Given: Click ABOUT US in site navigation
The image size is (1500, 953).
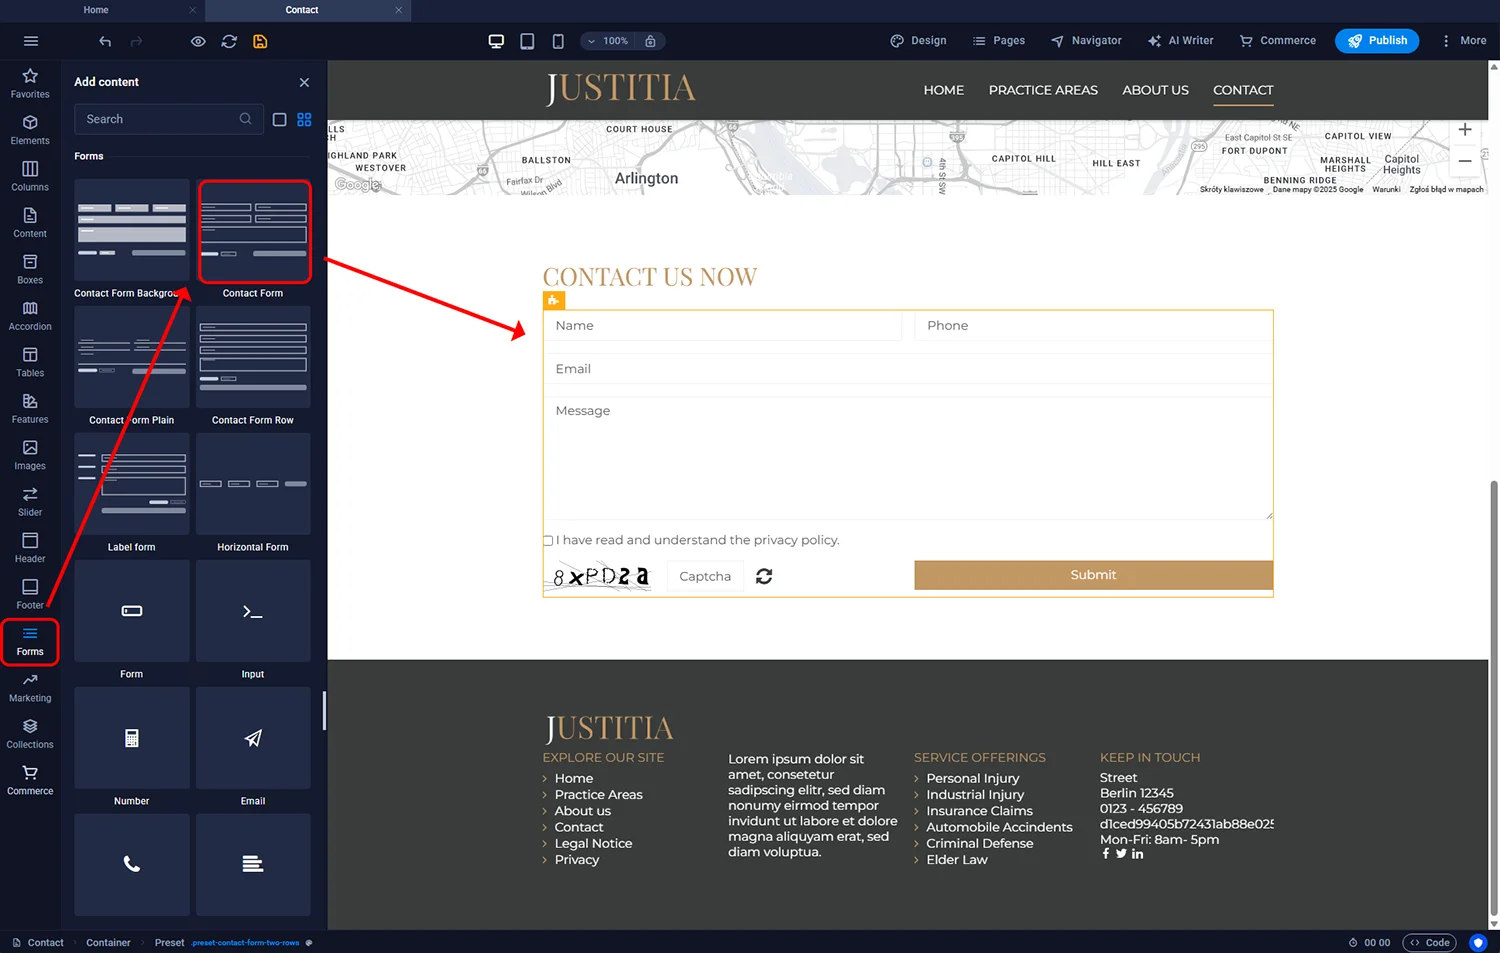Looking at the screenshot, I should [1155, 90].
